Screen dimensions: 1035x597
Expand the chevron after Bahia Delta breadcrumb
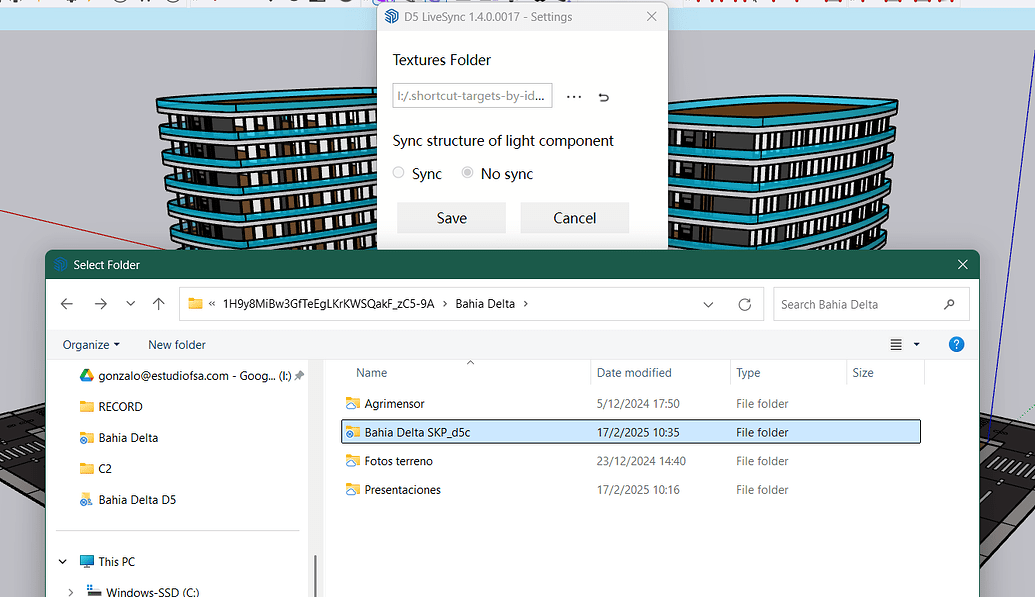click(526, 304)
